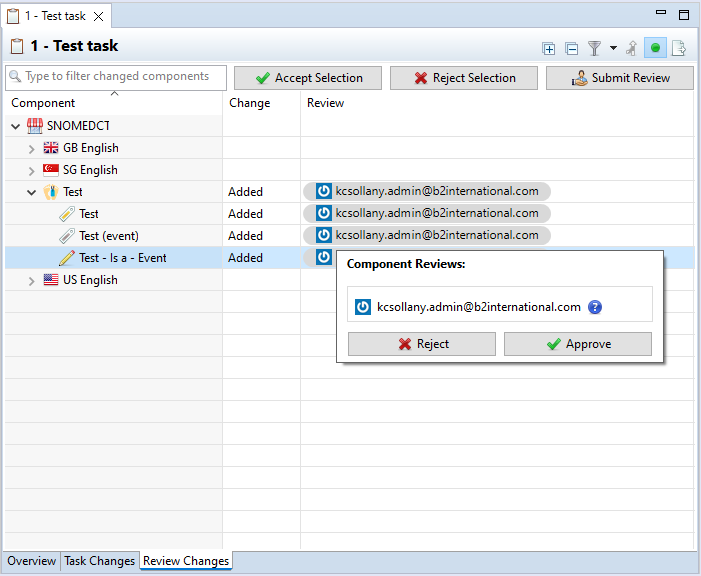This screenshot has height=576, width=701.
Task: Select the SG English tree item
Action: (90, 170)
